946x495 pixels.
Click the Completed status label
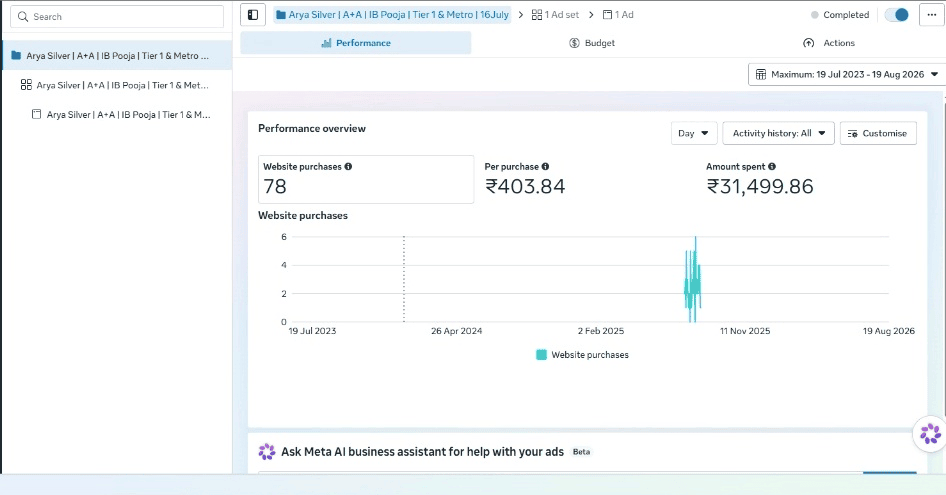coord(846,14)
